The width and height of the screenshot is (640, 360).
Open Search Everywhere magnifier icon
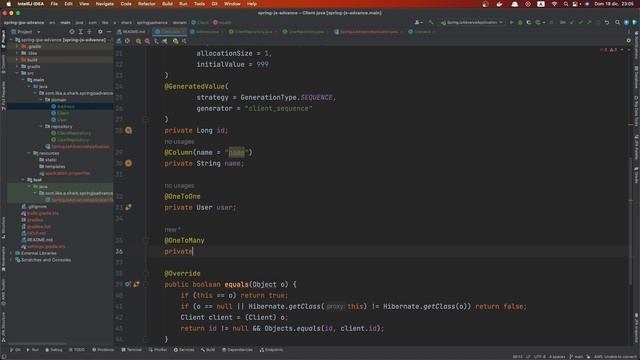click(x=618, y=22)
